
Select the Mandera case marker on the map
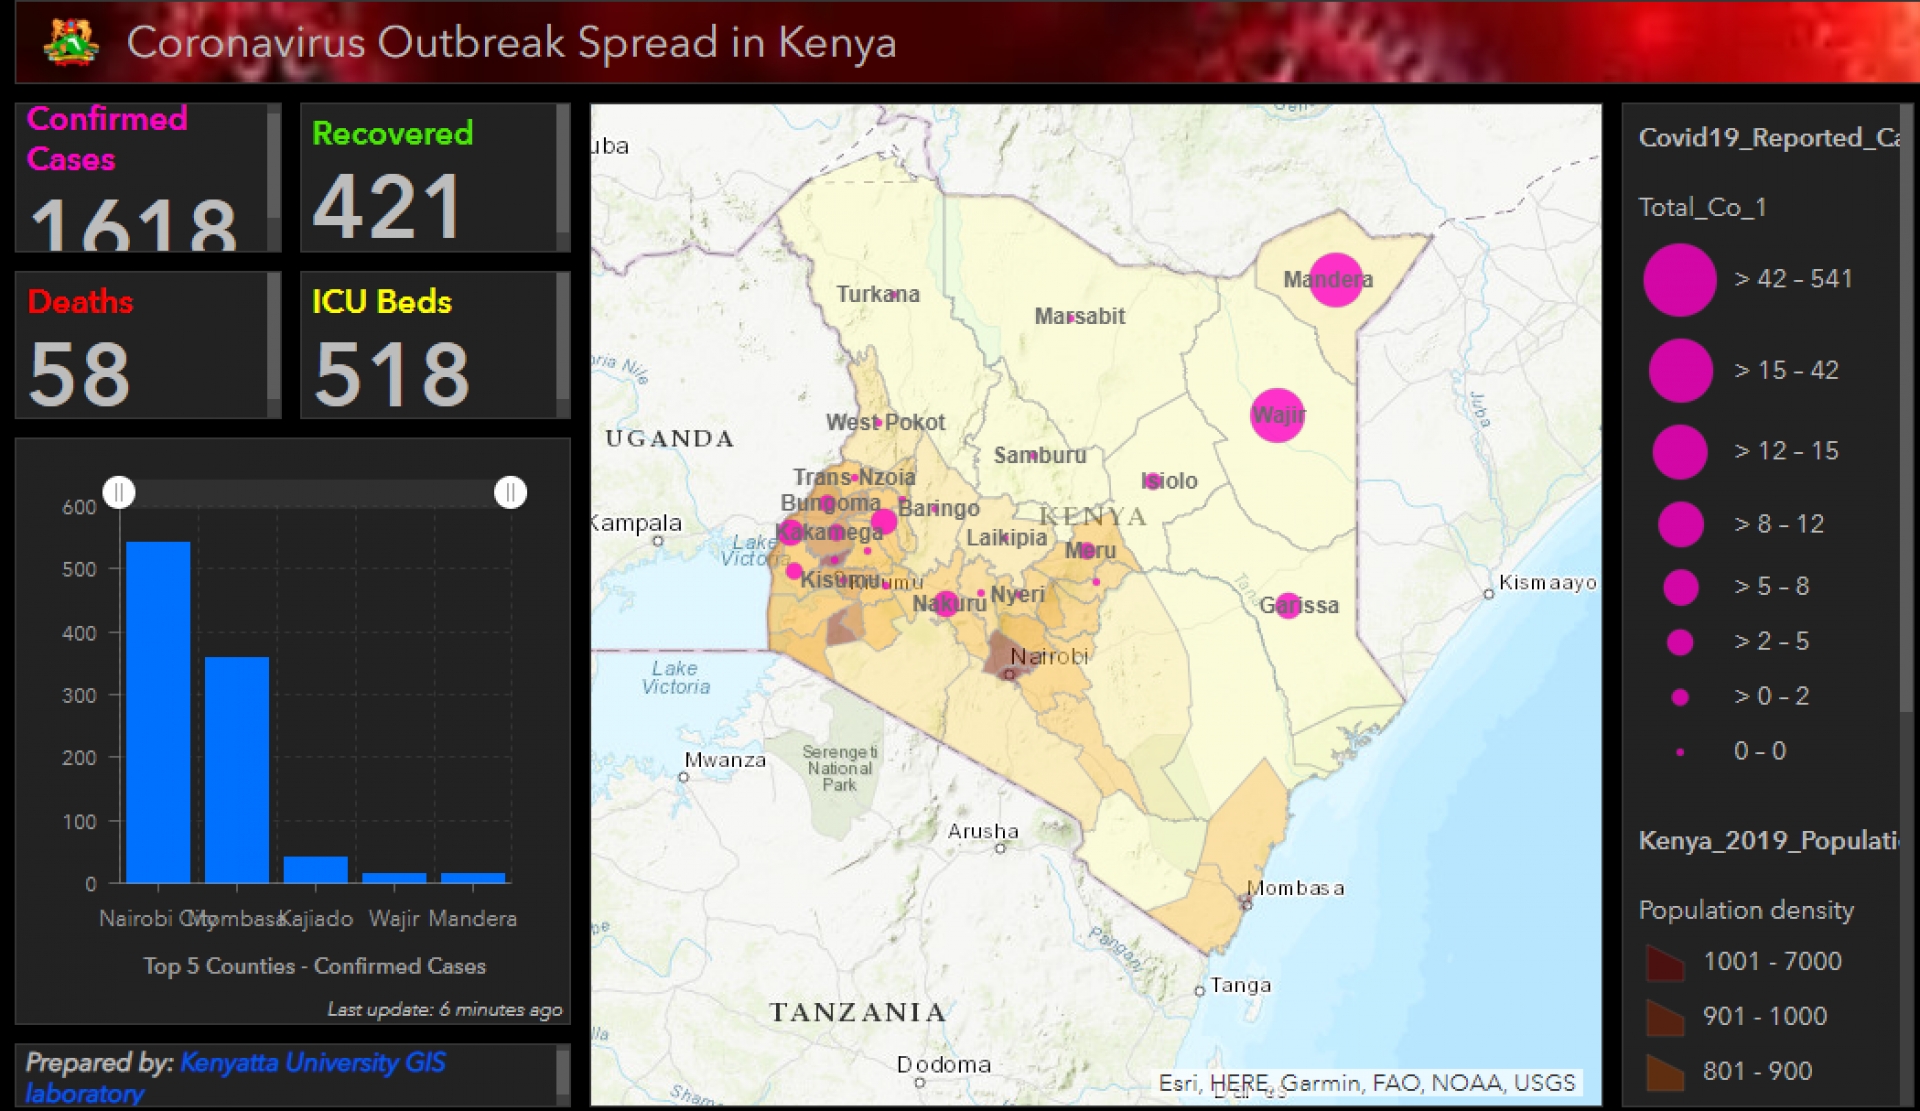point(1335,279)
